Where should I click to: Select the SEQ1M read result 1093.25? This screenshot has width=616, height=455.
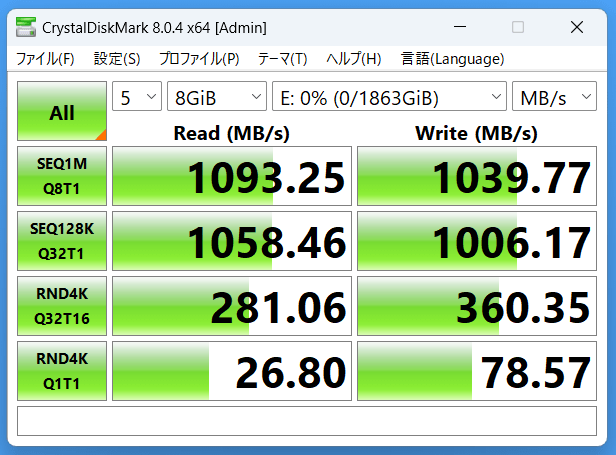232,176
